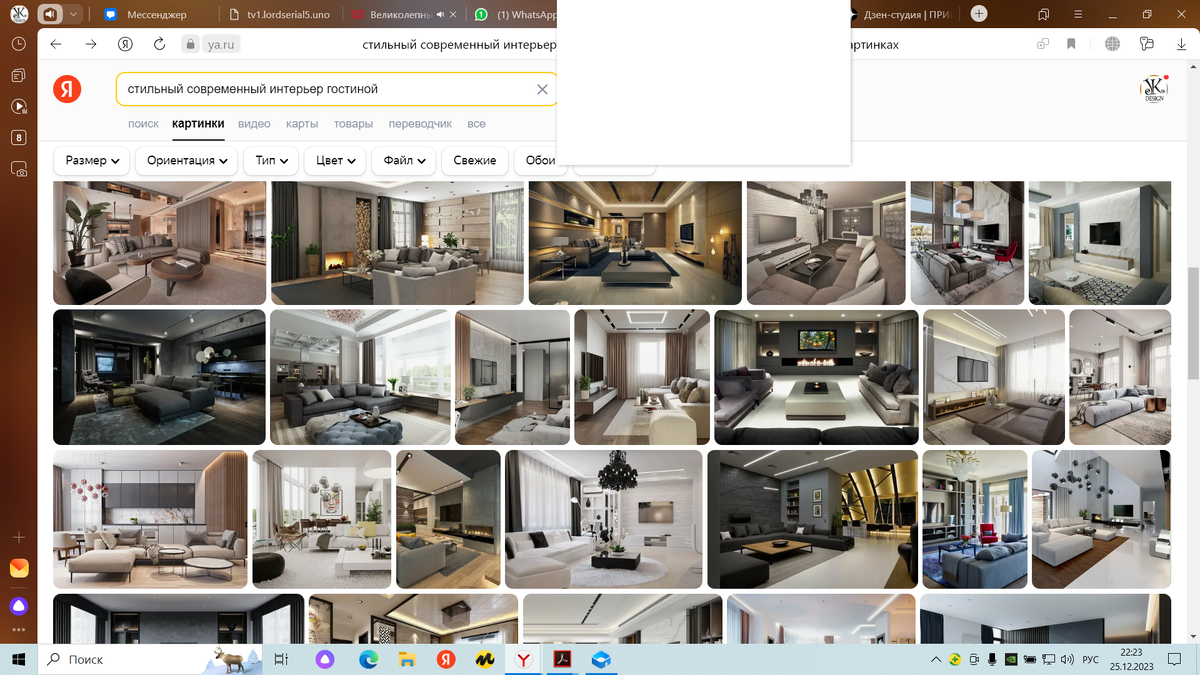
Task: Open thumbnail with red armchair and blue curtains
Action: tap(974, 519)
